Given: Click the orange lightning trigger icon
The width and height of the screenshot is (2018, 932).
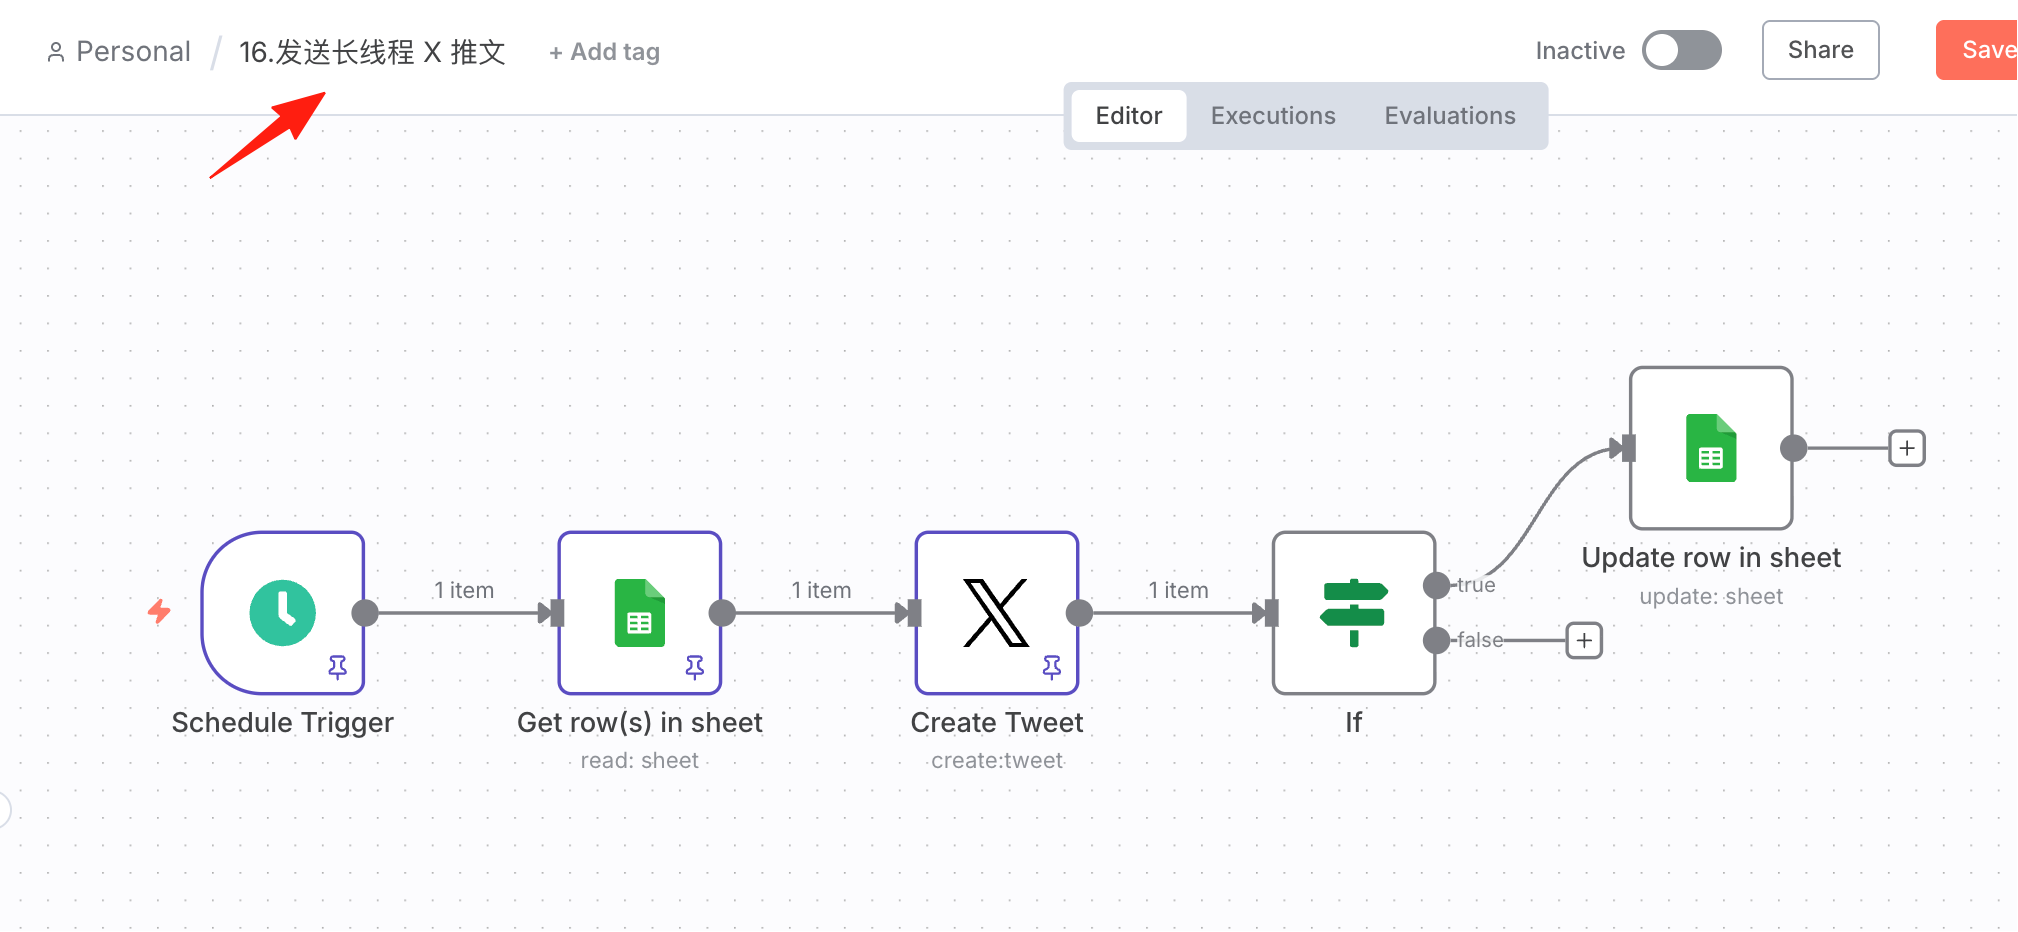Looking at the screenshot, I should 159,611.
